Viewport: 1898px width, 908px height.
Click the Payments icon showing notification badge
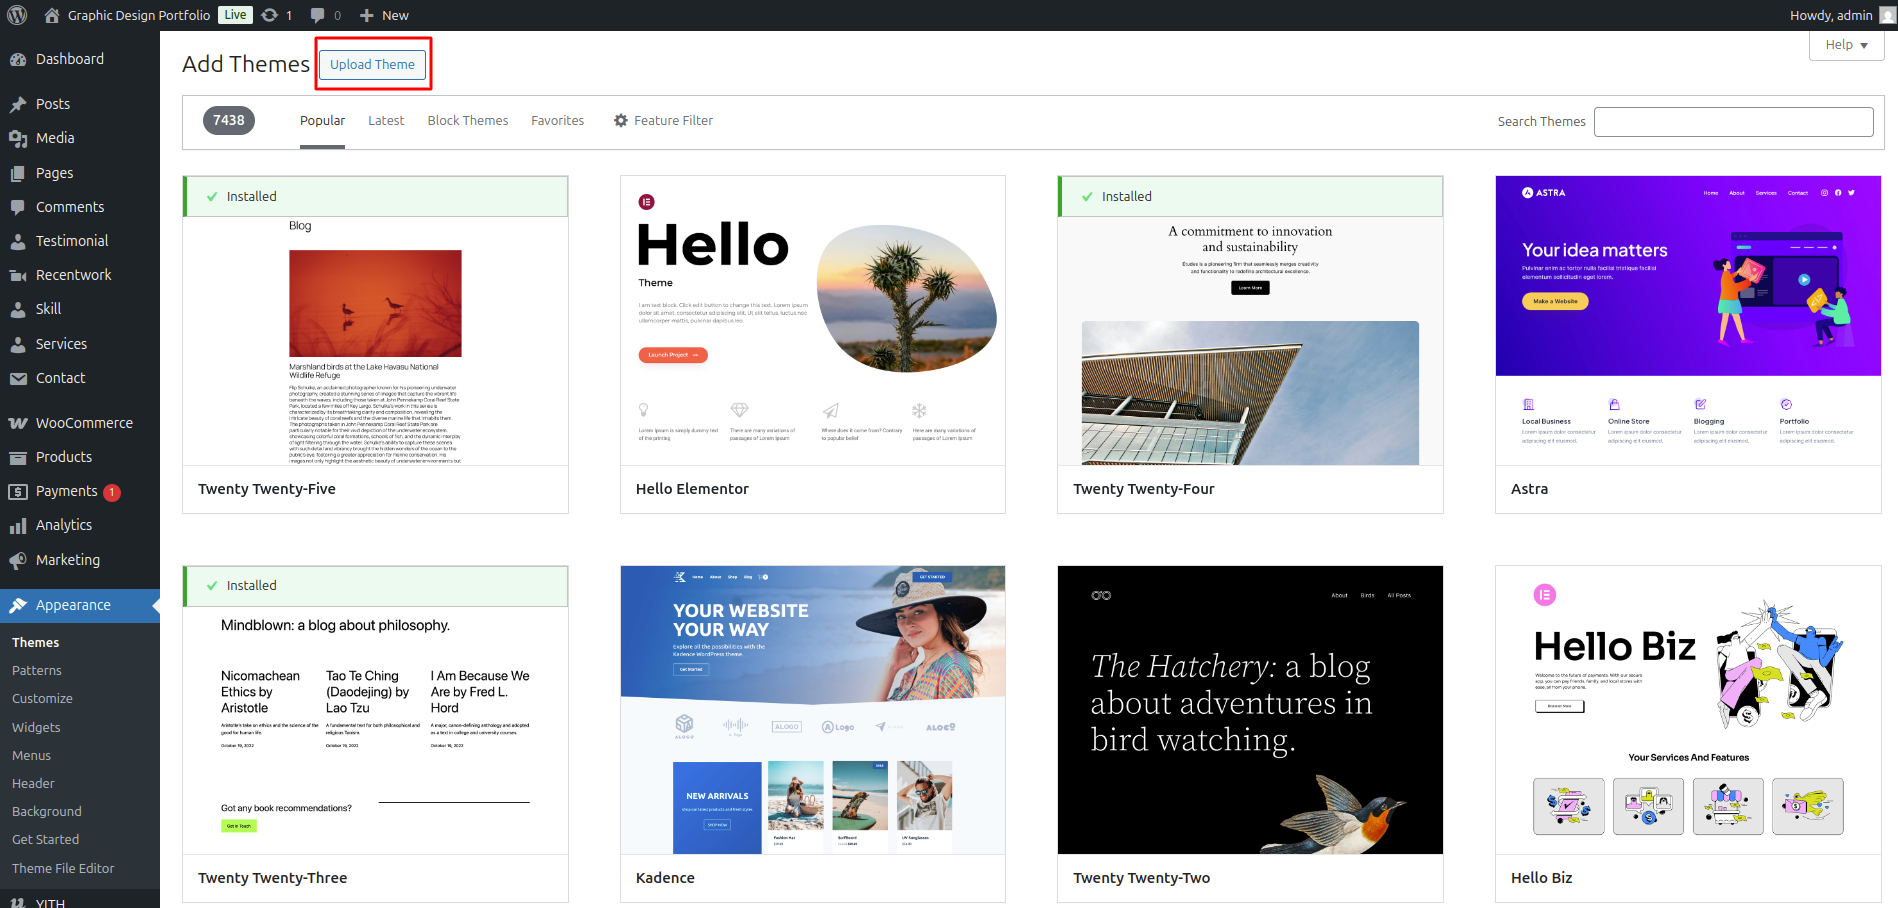(19, 491)
